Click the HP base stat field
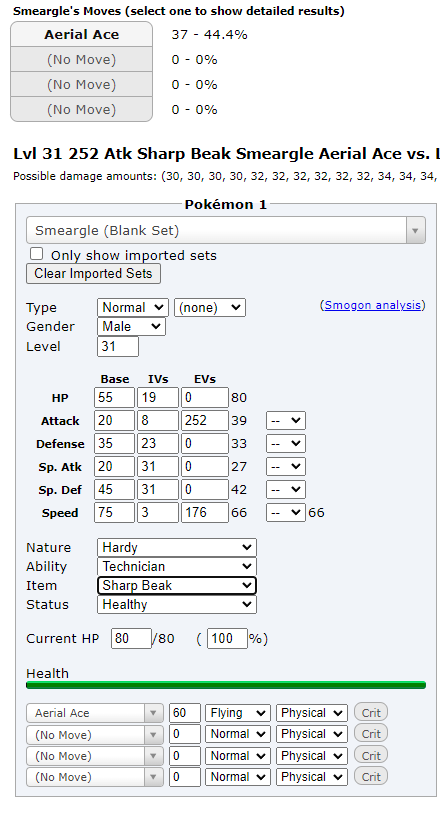 coord(115,398)
